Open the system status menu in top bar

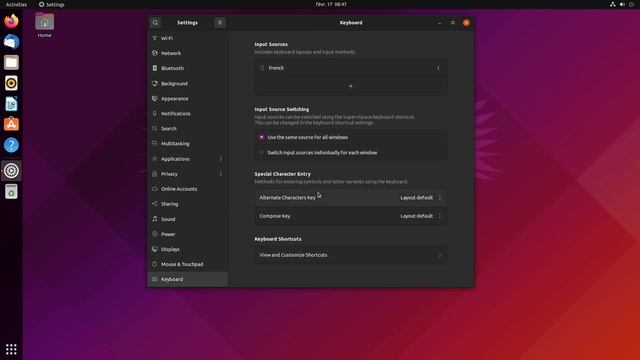click(x=622, y=4)
